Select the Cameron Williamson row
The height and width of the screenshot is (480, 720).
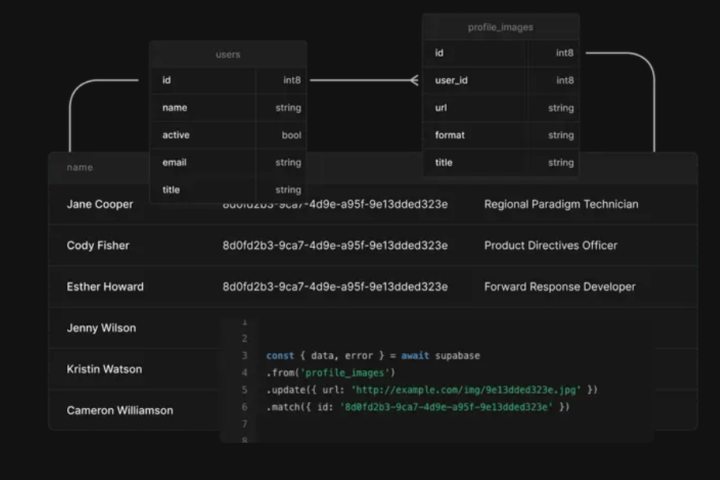click(120, 410)
